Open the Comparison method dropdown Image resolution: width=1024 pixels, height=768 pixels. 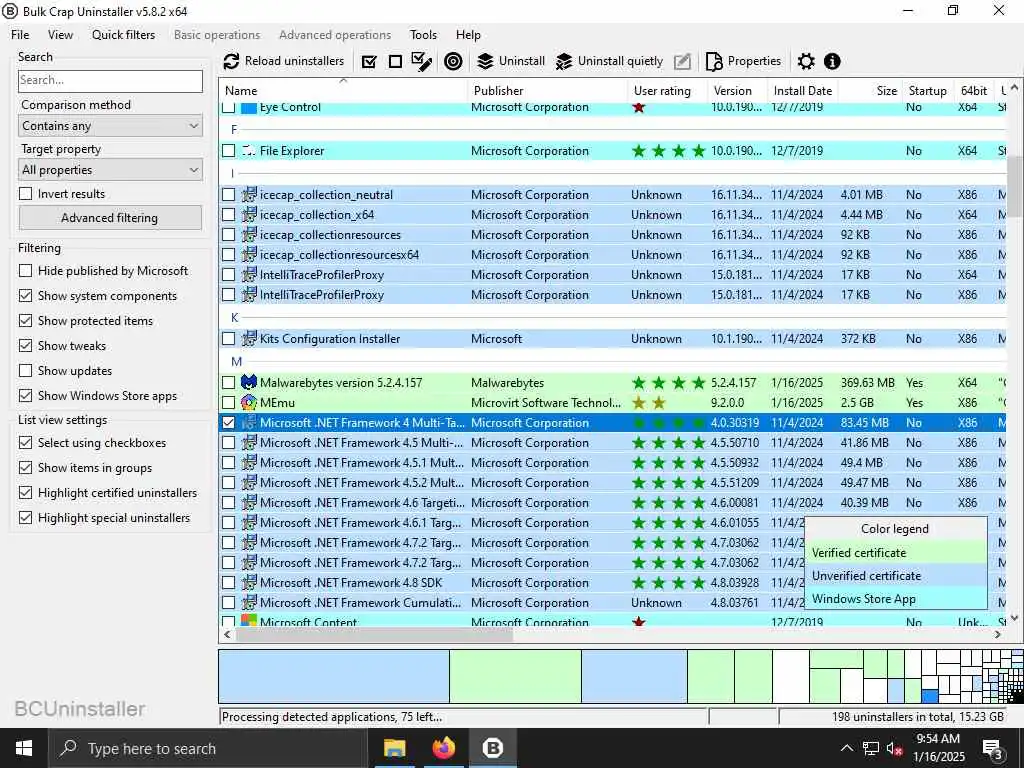point(110,125)
